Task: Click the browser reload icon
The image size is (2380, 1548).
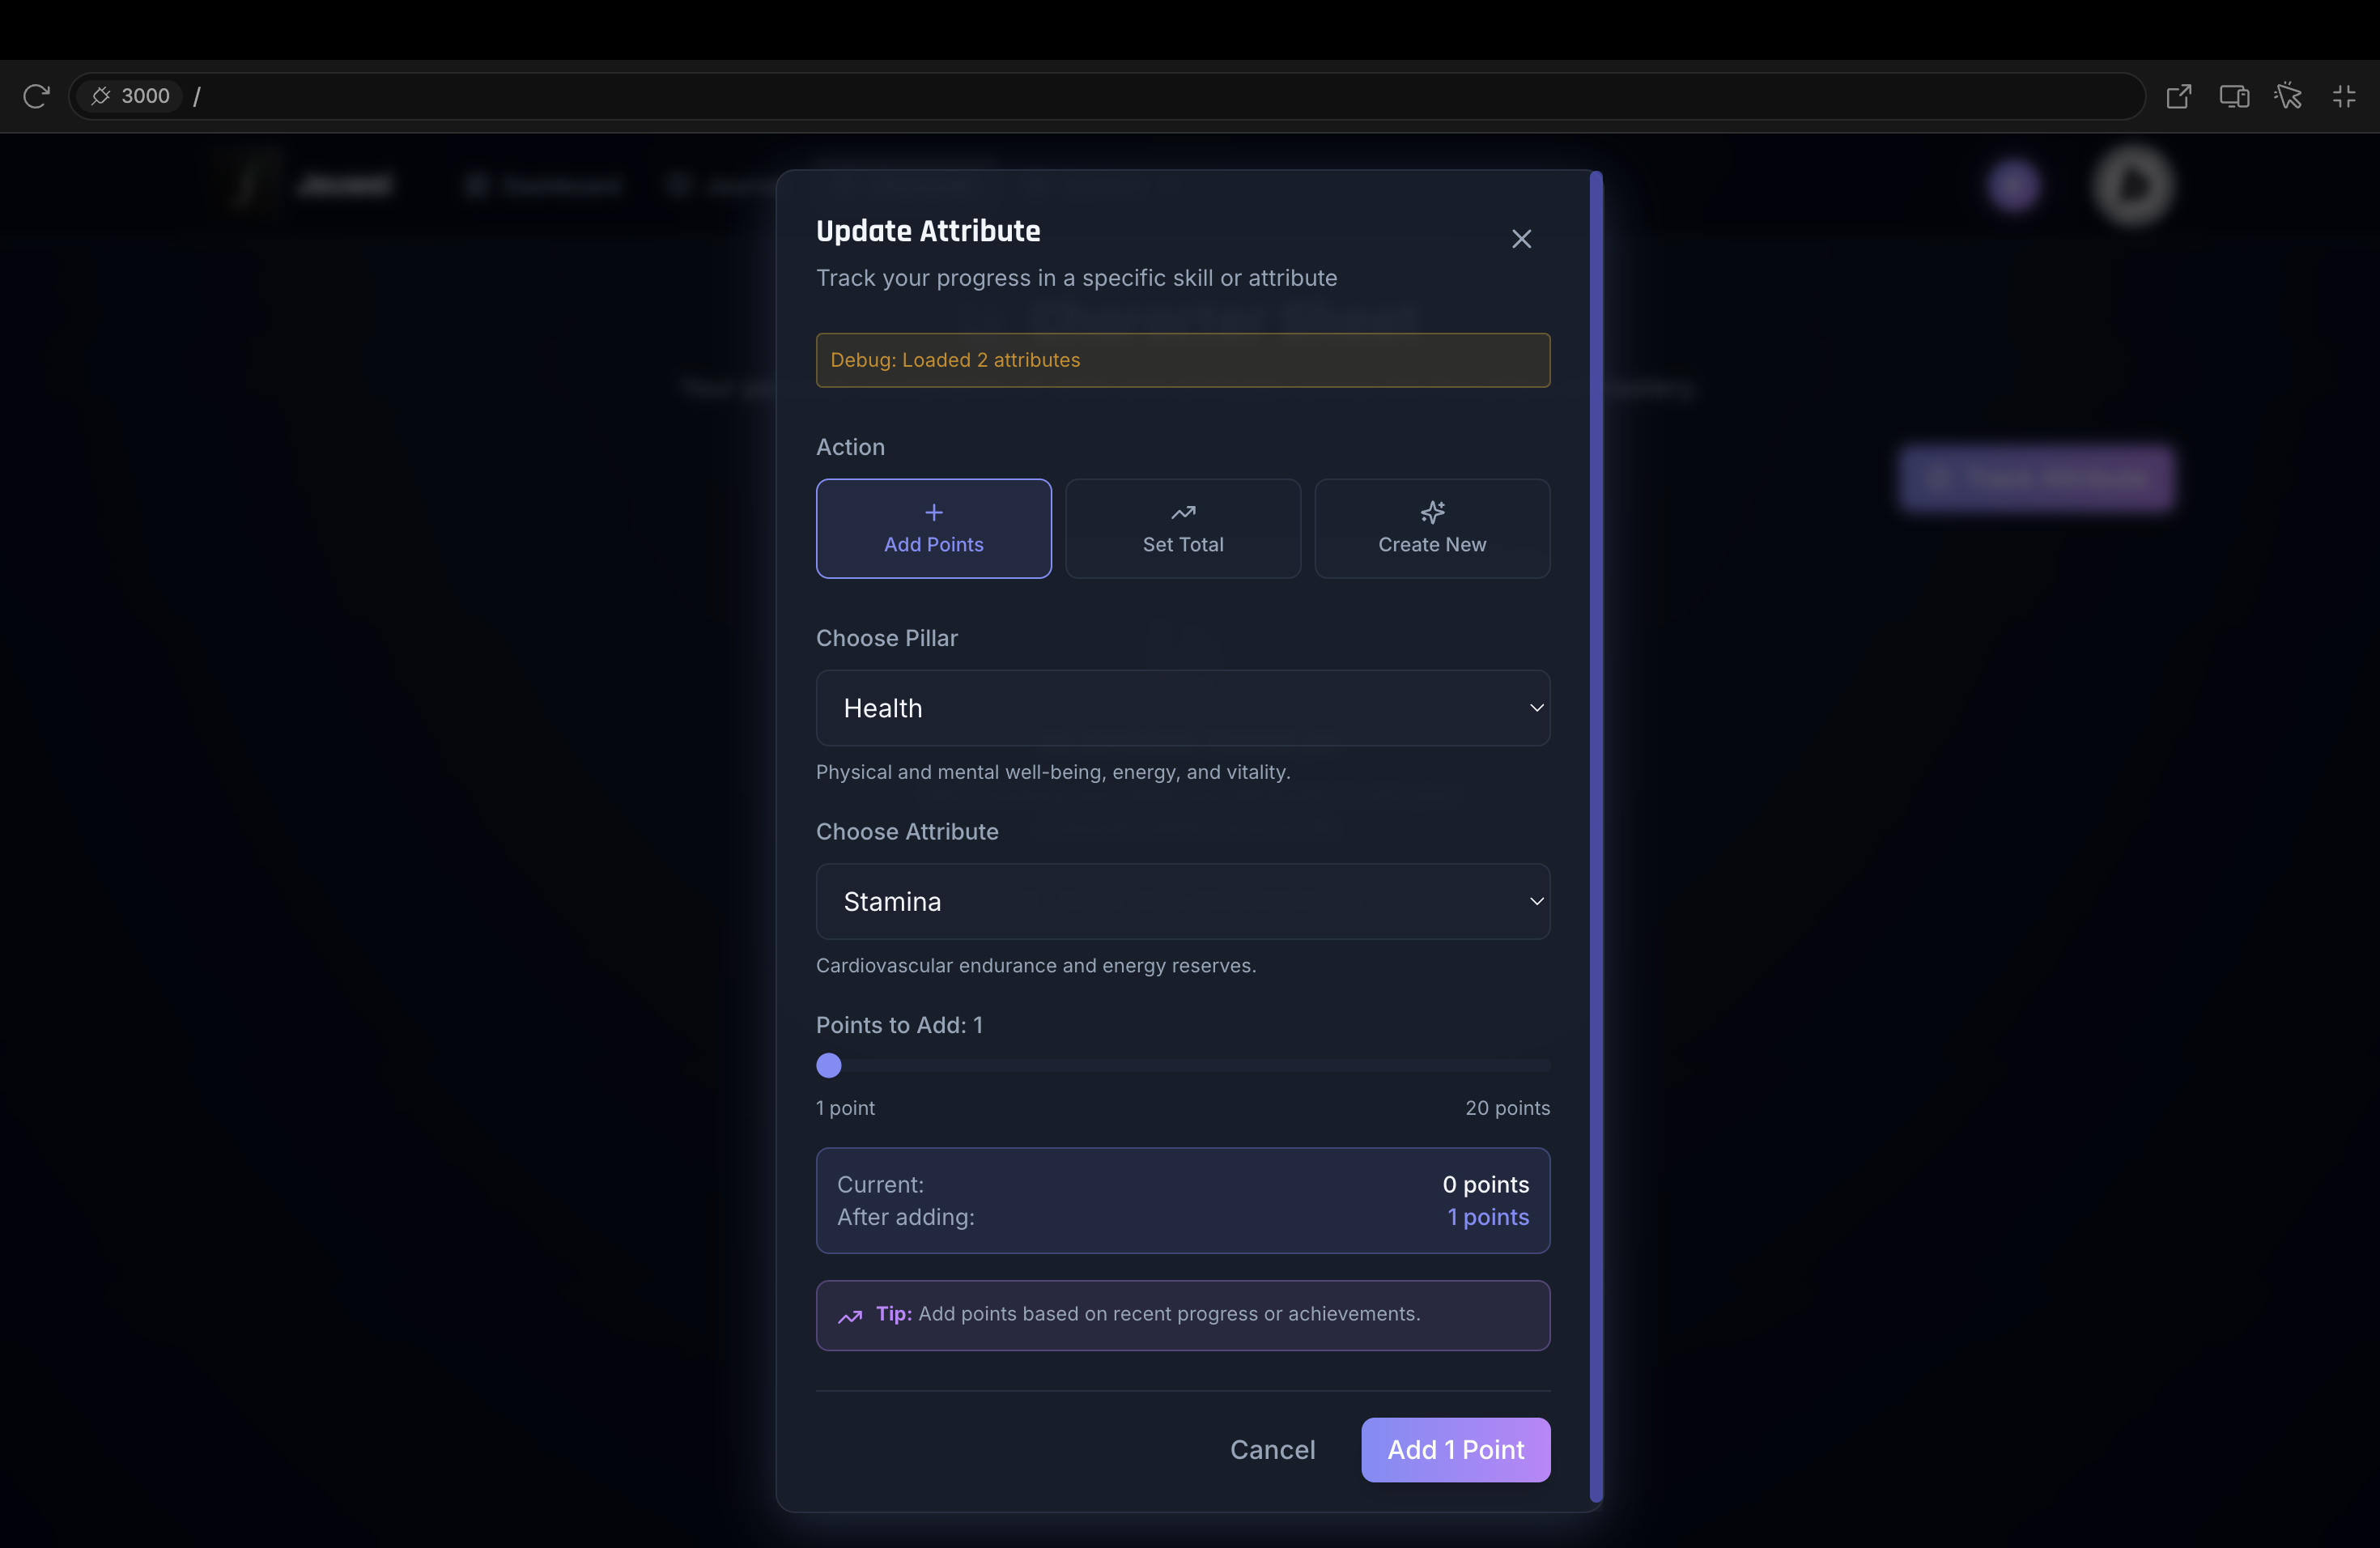Action: (x=36, y=96)
